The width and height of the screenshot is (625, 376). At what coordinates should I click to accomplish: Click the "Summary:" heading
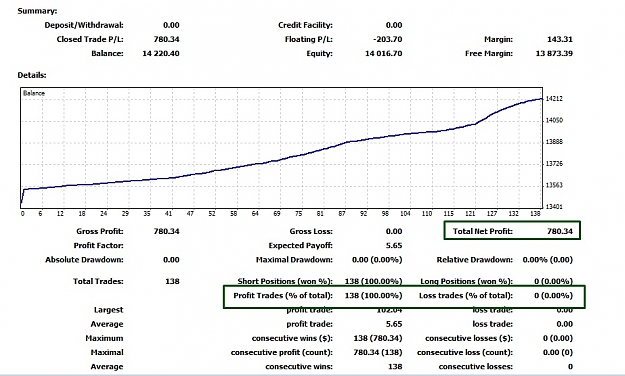[37, 11]
